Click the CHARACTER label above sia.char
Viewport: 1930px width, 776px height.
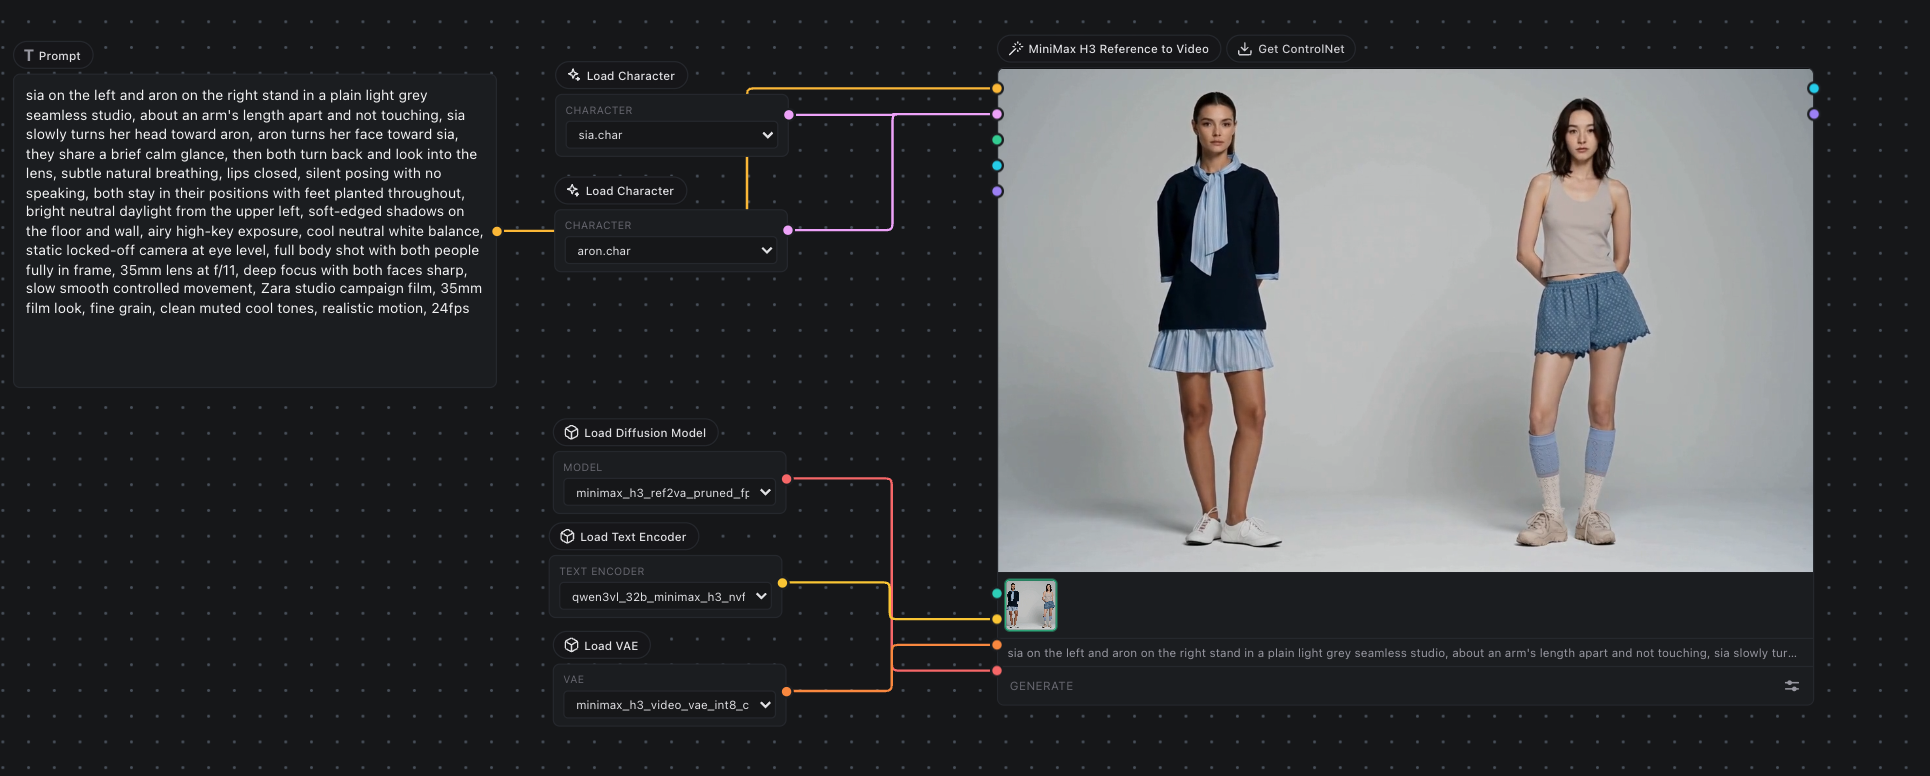pyautogui.click(x=599, y=110)
